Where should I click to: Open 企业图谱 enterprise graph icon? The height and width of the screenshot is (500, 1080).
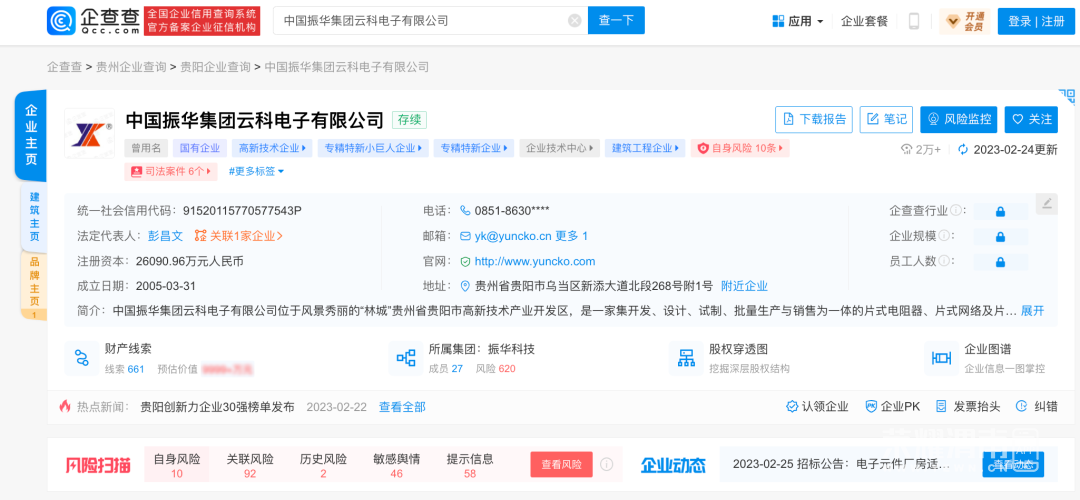[941, 358]
